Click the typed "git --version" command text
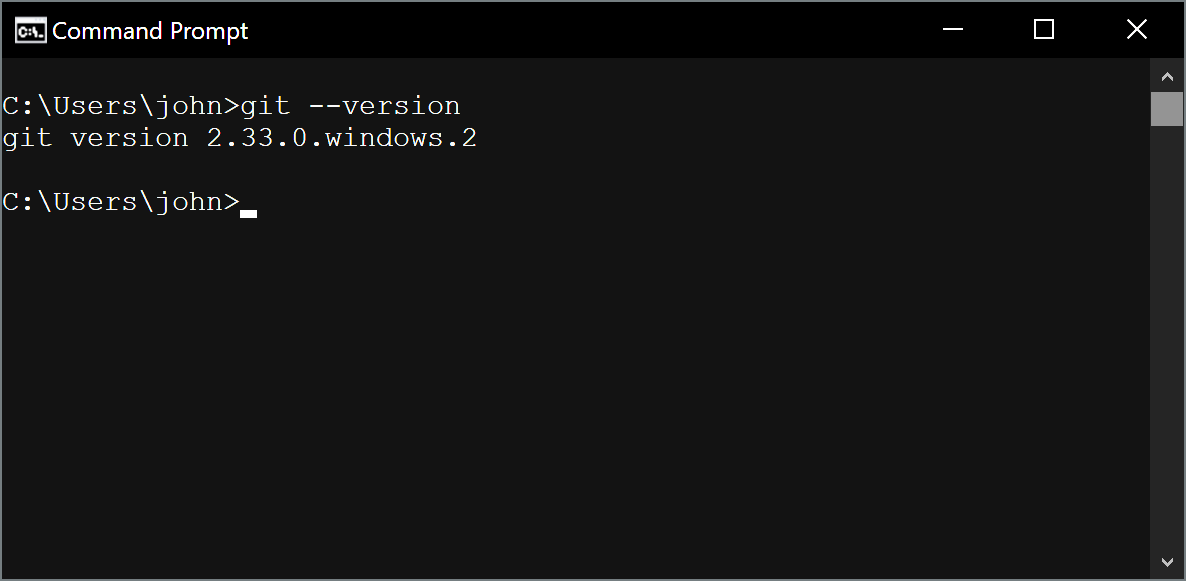The height and width of the screenshot is (581, 1186). [350, 106]
